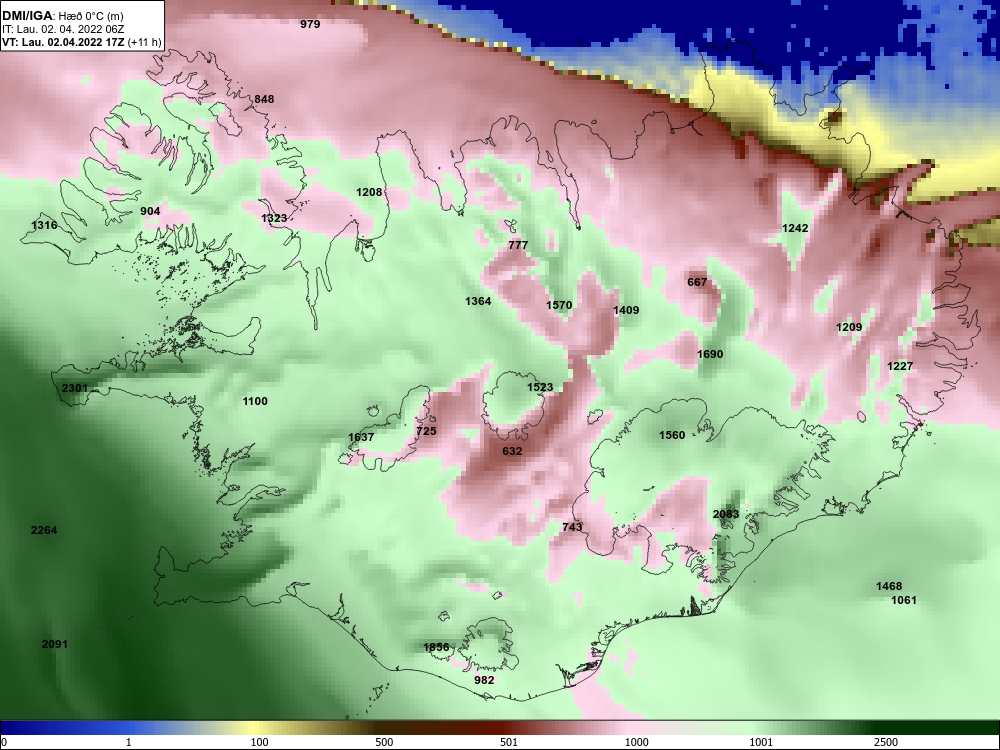The width and height of the screenshot is (1000, 750).
Task: Select the 904 height label
Action: 150,211
